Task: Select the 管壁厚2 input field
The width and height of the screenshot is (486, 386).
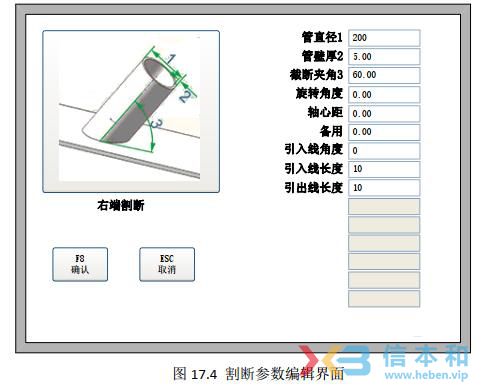Action: click(384, 57)
